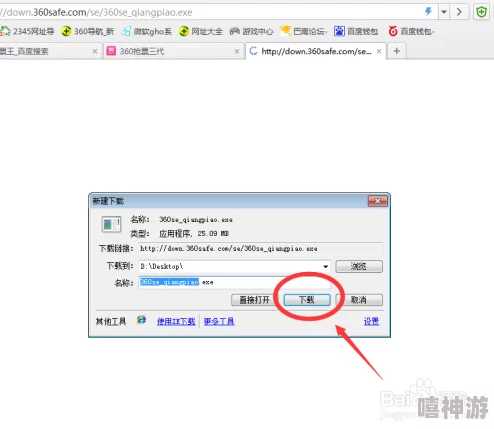Viewport: 494px width, 429px height.
Task: Close the down.360safe.com tab
Action: 379,51
